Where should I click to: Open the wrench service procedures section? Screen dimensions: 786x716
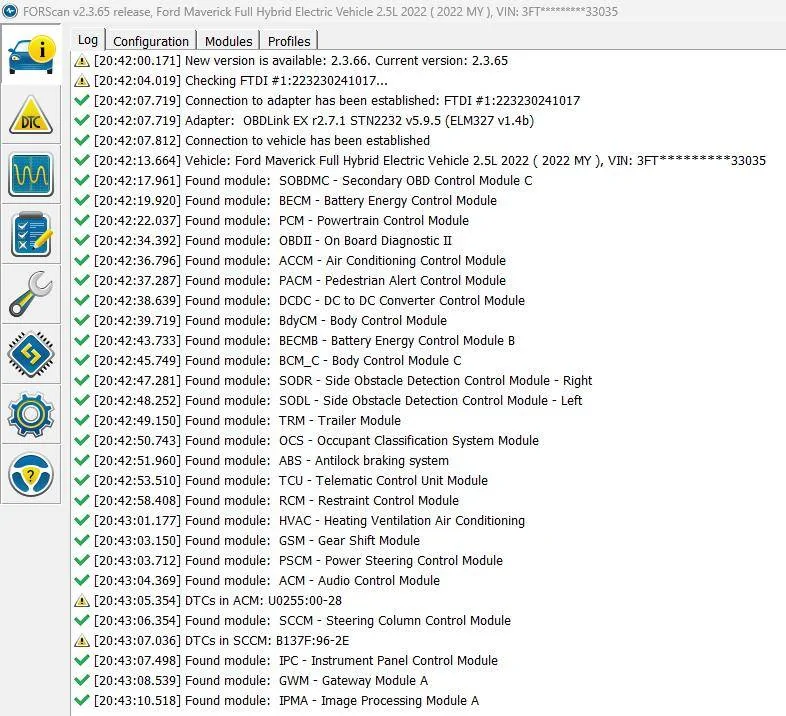[x=31, y=294]
